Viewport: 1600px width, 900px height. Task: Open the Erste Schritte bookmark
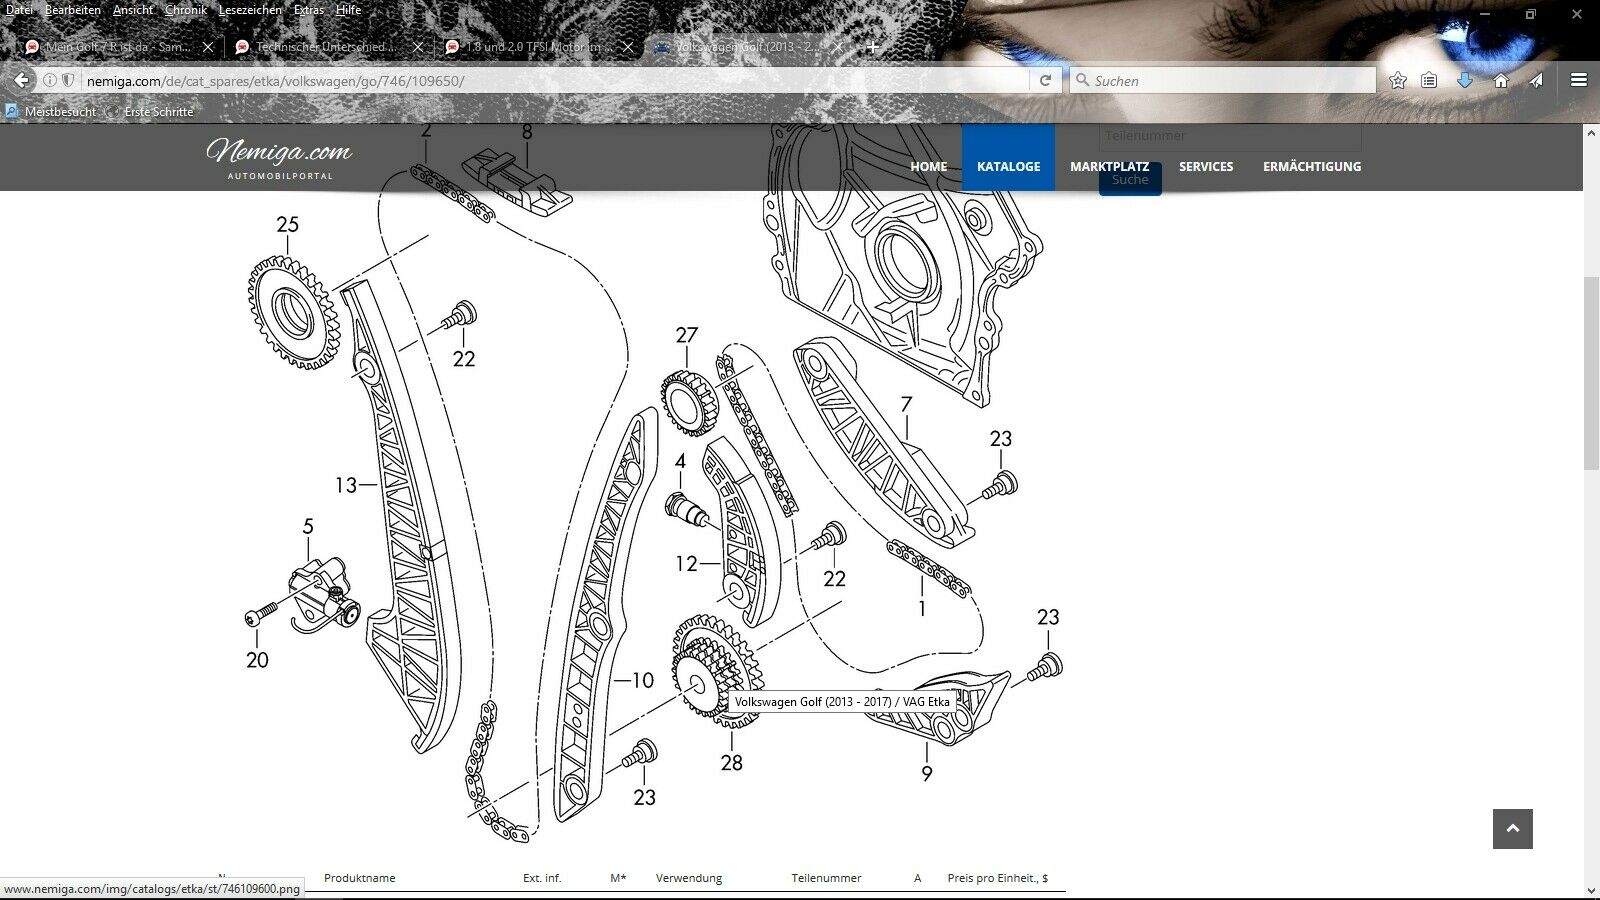[x=150, y=111]
